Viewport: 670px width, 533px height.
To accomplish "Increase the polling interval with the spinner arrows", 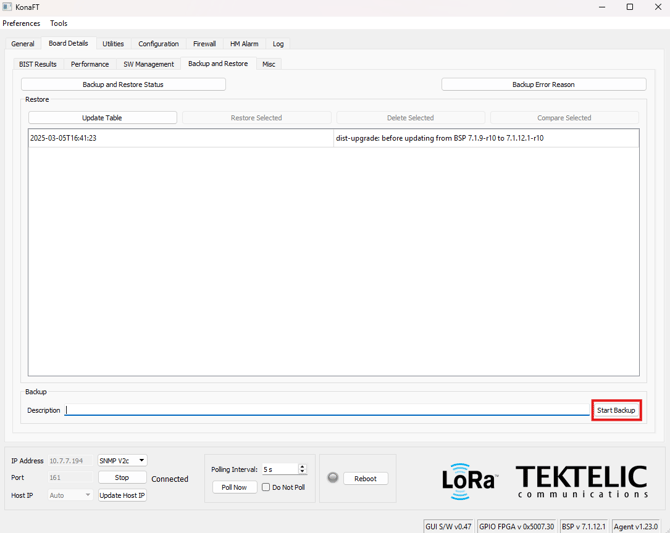I will [x=302, y=466].
